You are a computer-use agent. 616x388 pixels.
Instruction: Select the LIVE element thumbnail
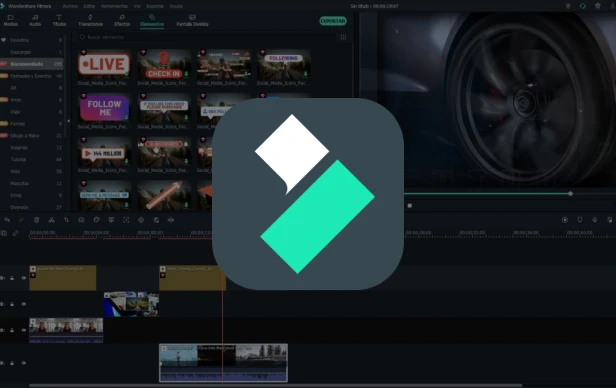point(104,64)
